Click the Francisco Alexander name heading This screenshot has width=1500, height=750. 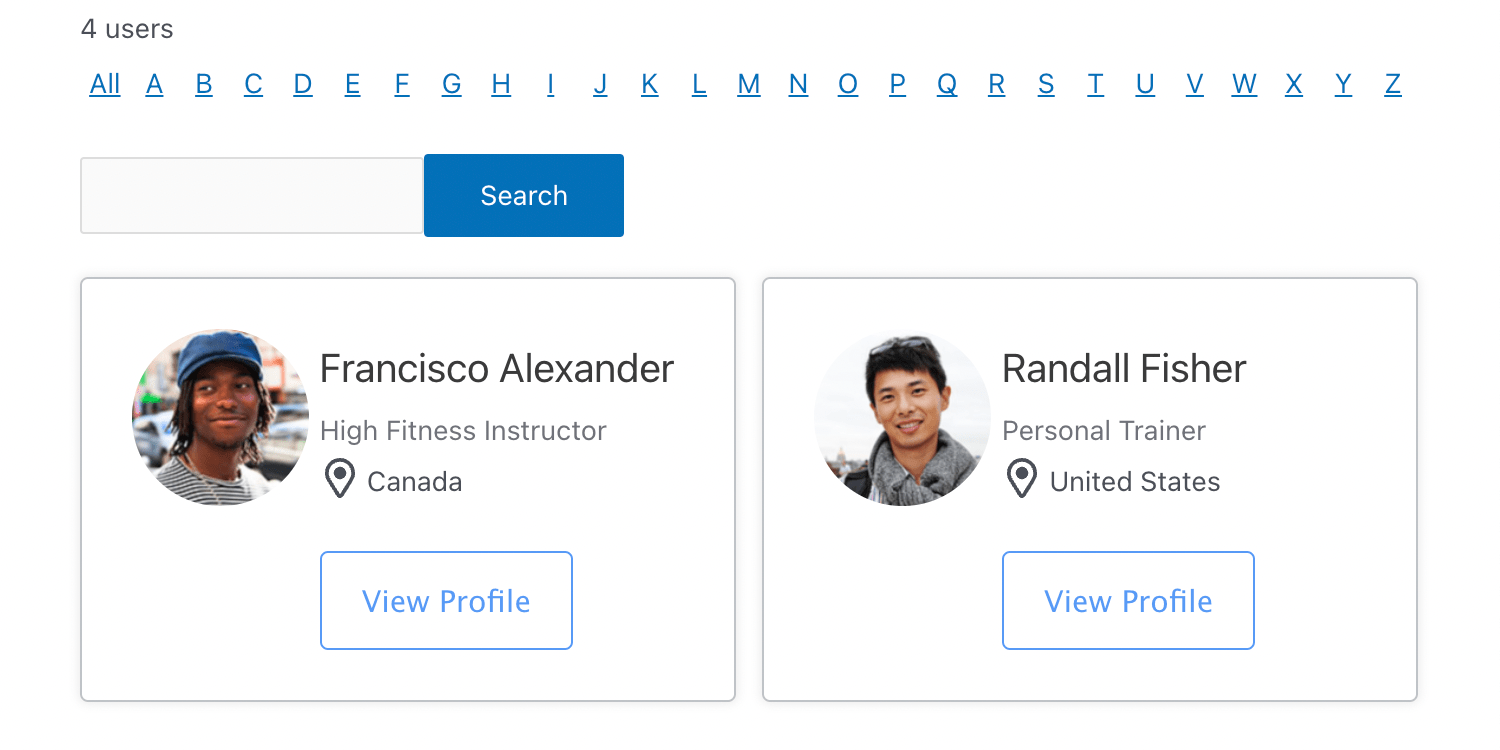(497, 369)
